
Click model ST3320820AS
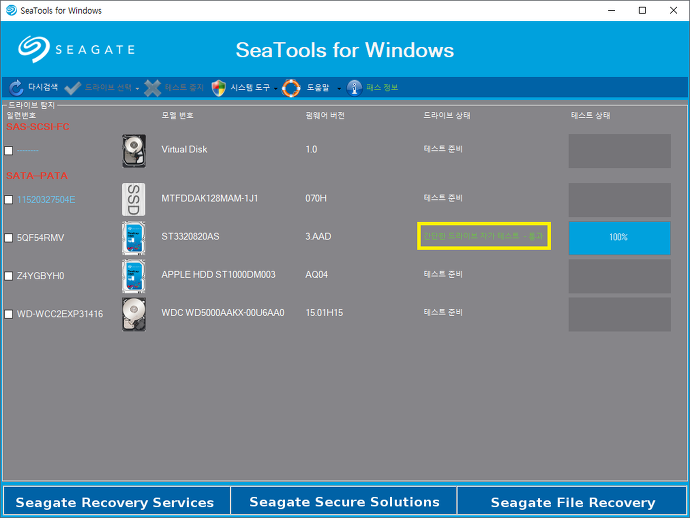[x=190, y=236]
